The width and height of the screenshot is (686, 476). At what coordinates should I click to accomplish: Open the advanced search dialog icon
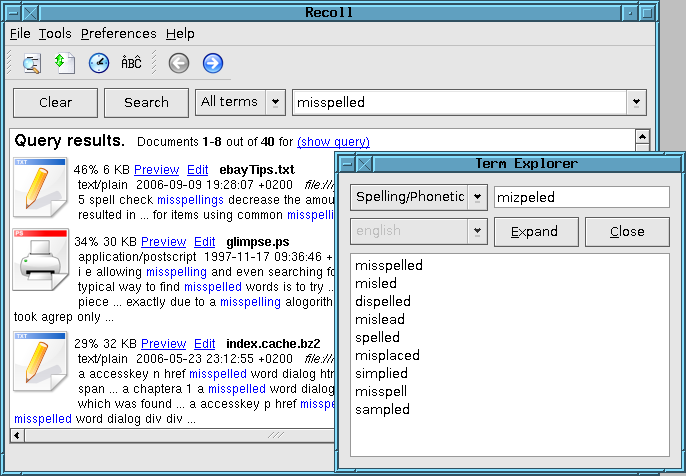coord(32,64)
